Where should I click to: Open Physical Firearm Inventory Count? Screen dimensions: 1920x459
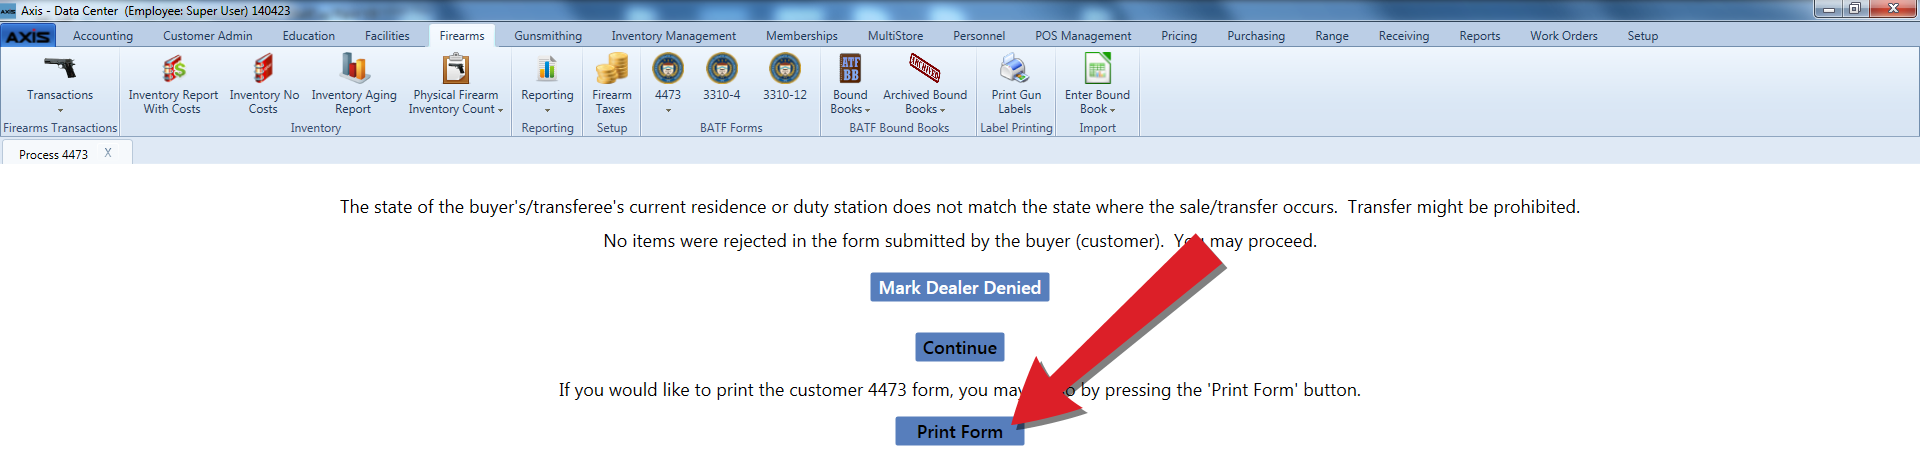point(456,84)
